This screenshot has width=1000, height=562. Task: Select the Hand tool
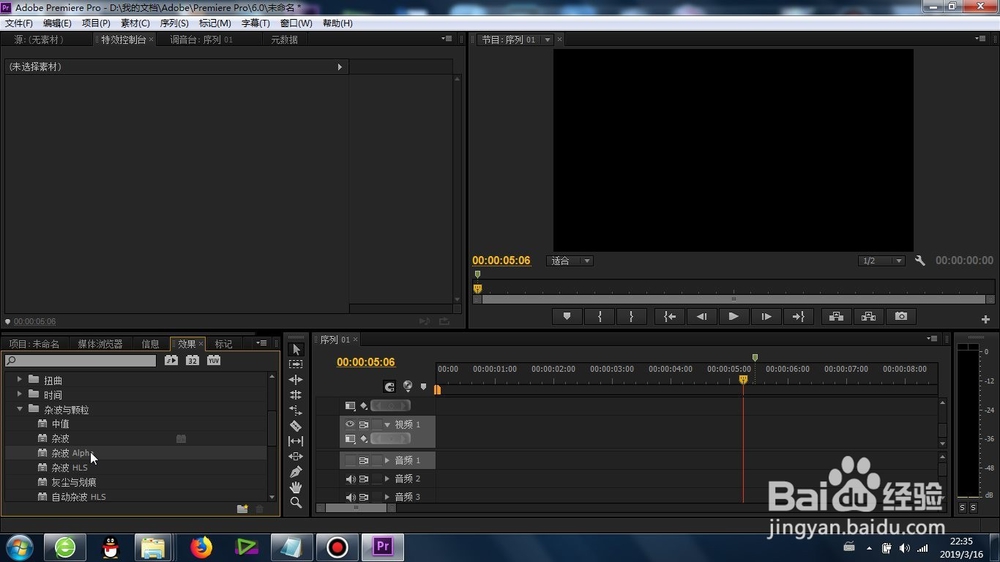pos(296,487)
